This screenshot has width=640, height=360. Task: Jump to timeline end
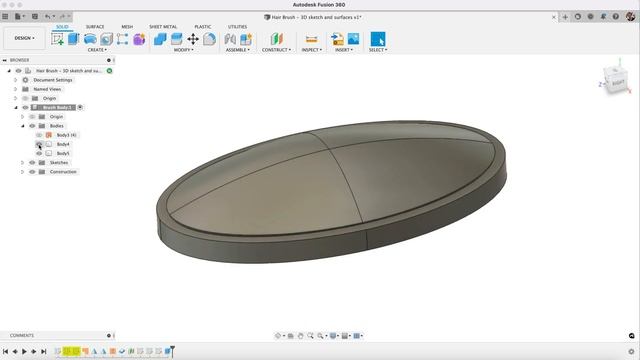[x=44, y=351]
